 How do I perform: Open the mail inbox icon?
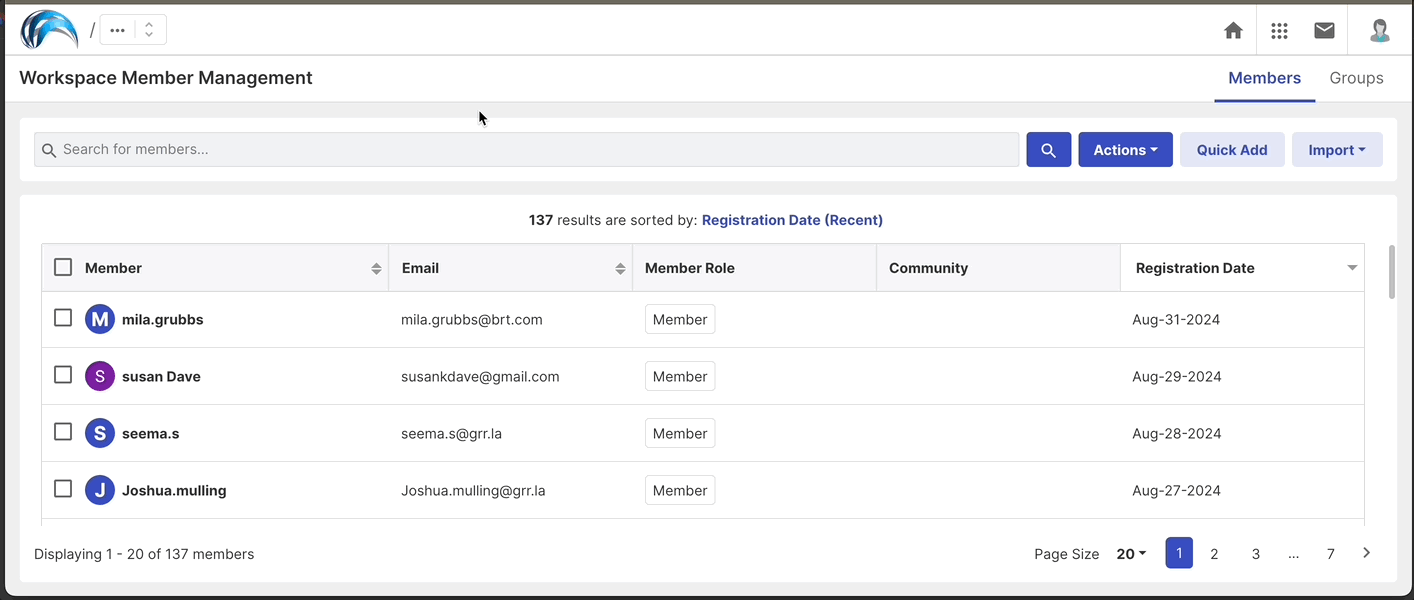tap(1324, 30)
